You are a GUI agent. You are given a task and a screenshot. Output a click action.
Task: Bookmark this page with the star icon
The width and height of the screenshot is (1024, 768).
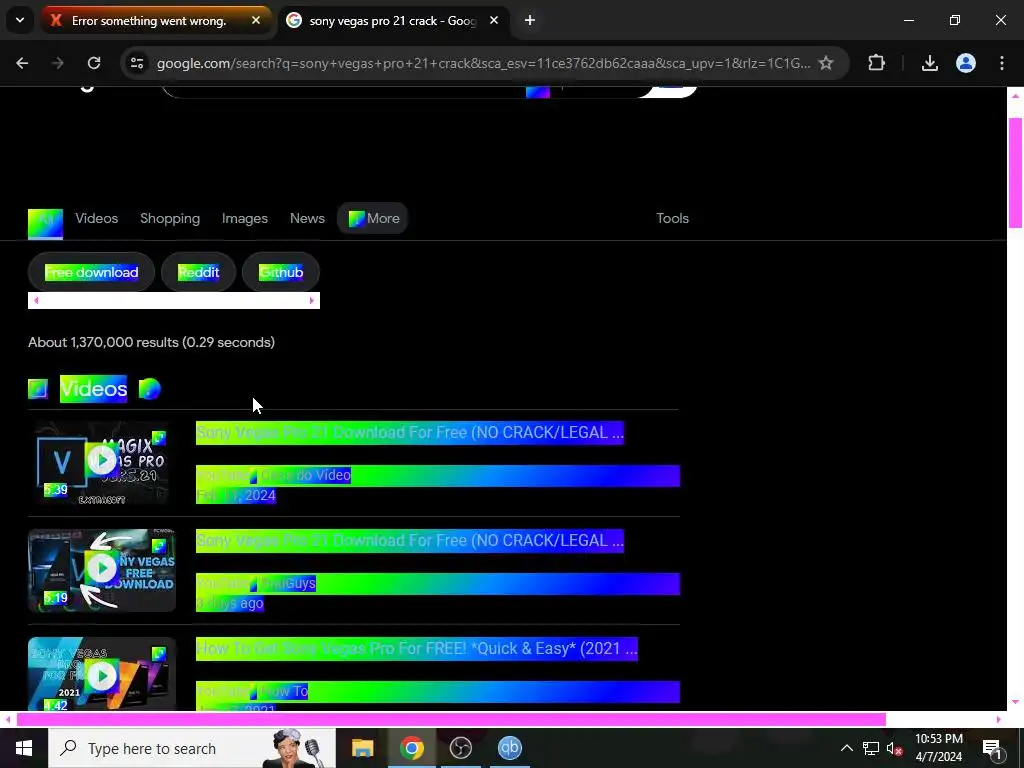click(x=826, y=63)
